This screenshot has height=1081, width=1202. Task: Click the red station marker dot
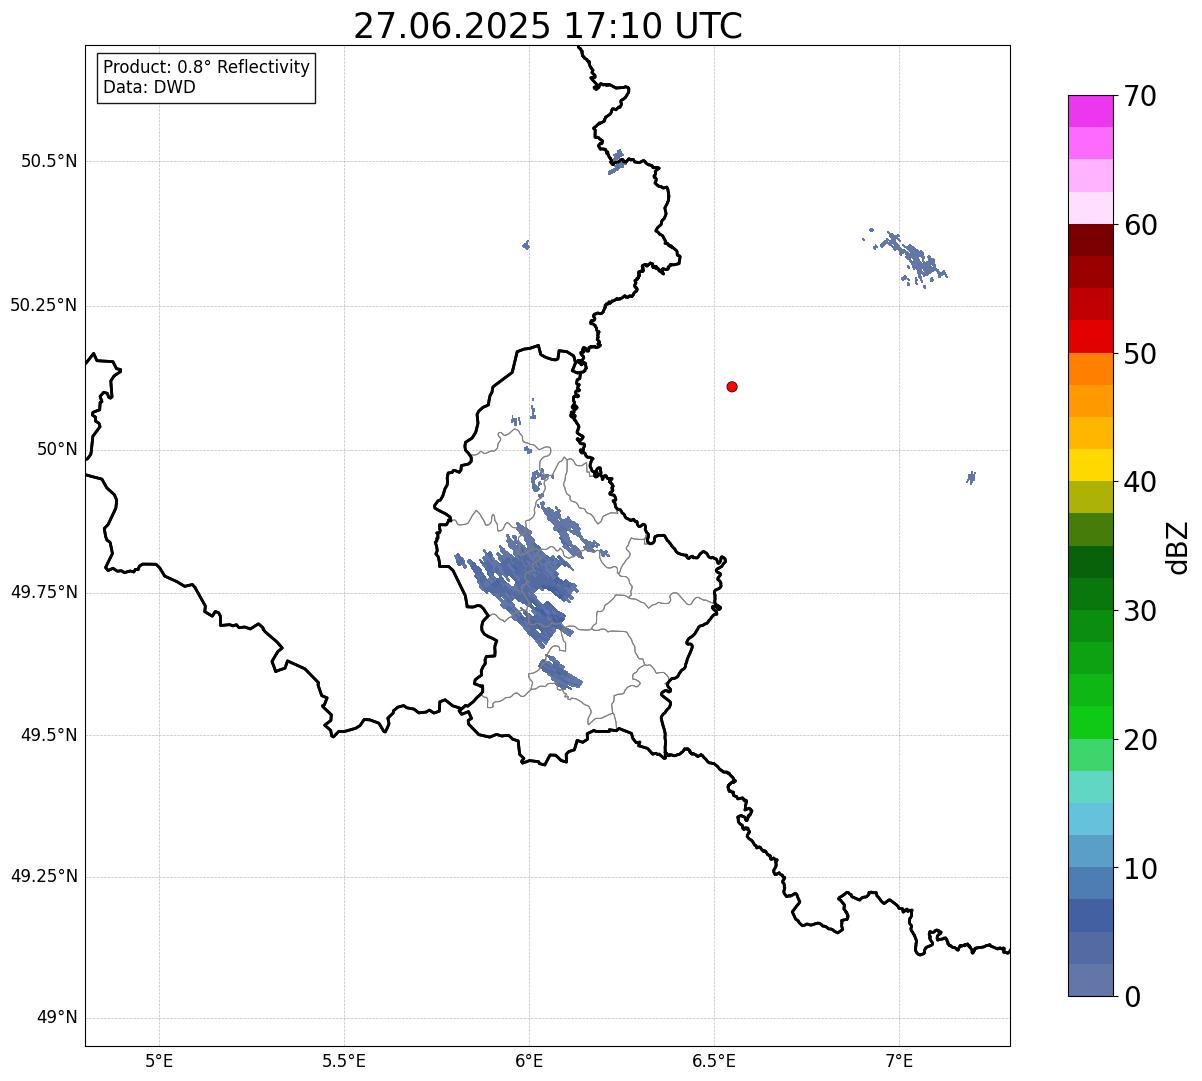pyautogui.click(x=732, y=386)
